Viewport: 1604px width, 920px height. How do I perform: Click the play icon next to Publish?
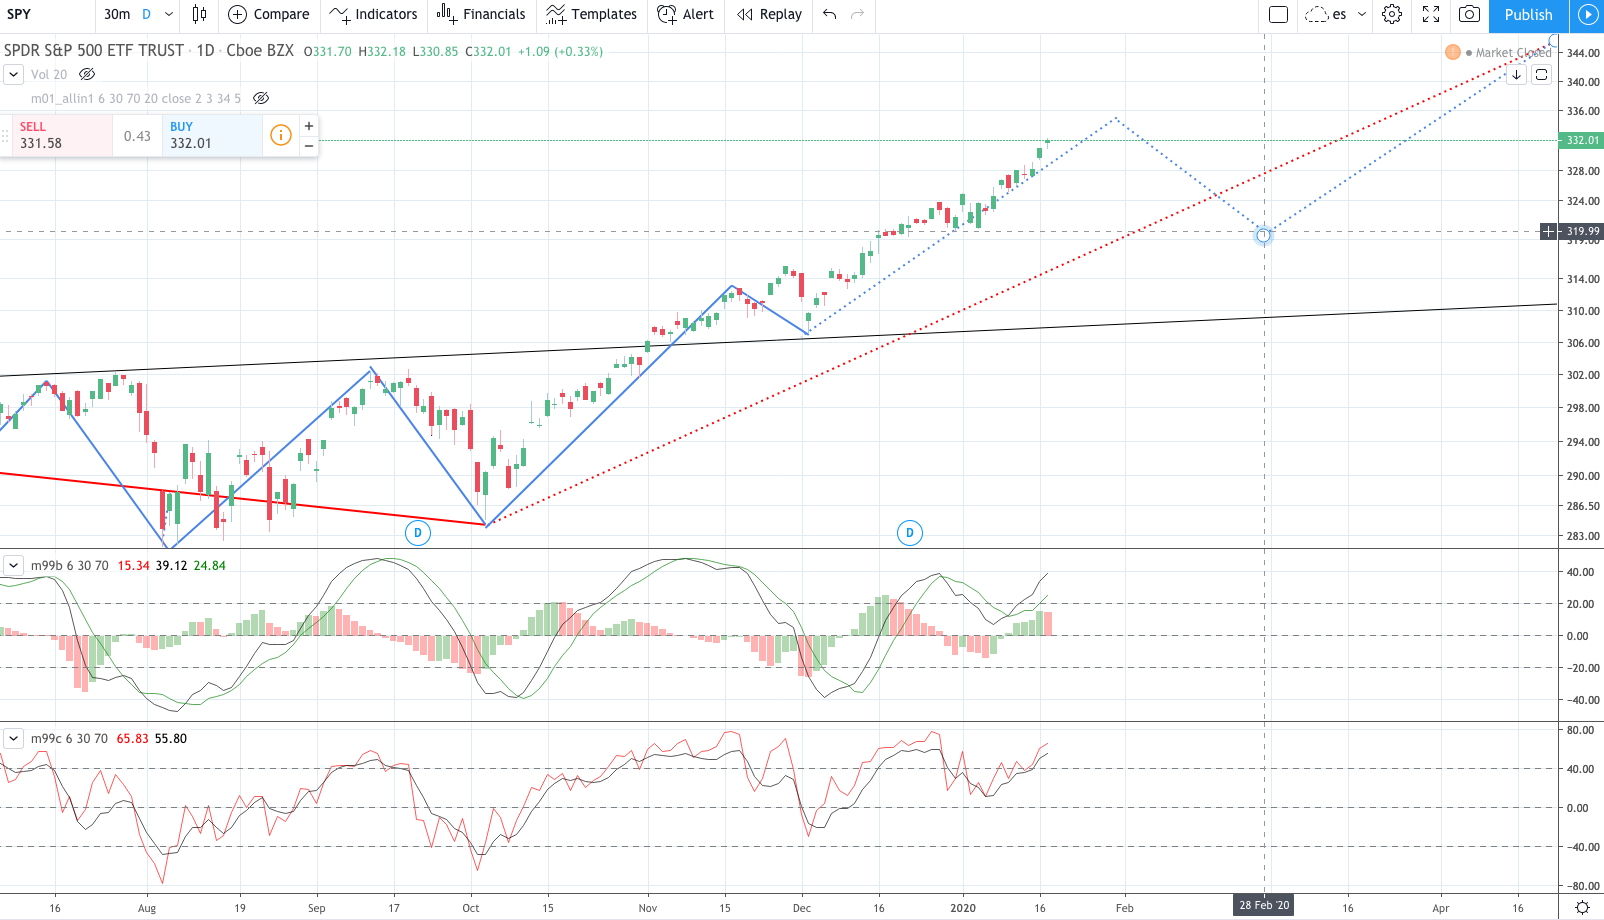pyautogui.click(x=1587, y=15)
